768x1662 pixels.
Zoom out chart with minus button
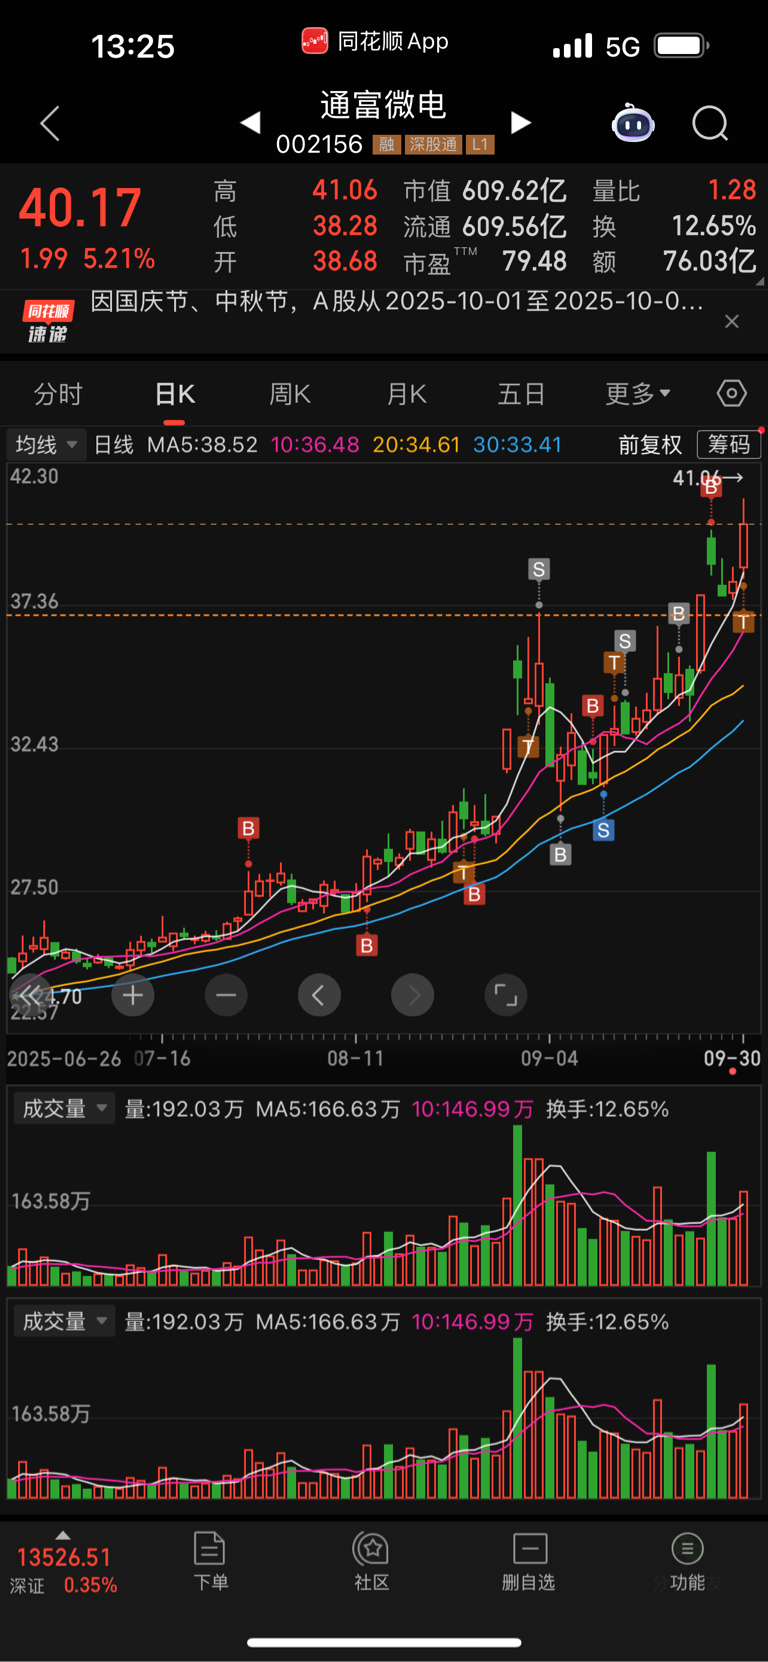[226, 995]
